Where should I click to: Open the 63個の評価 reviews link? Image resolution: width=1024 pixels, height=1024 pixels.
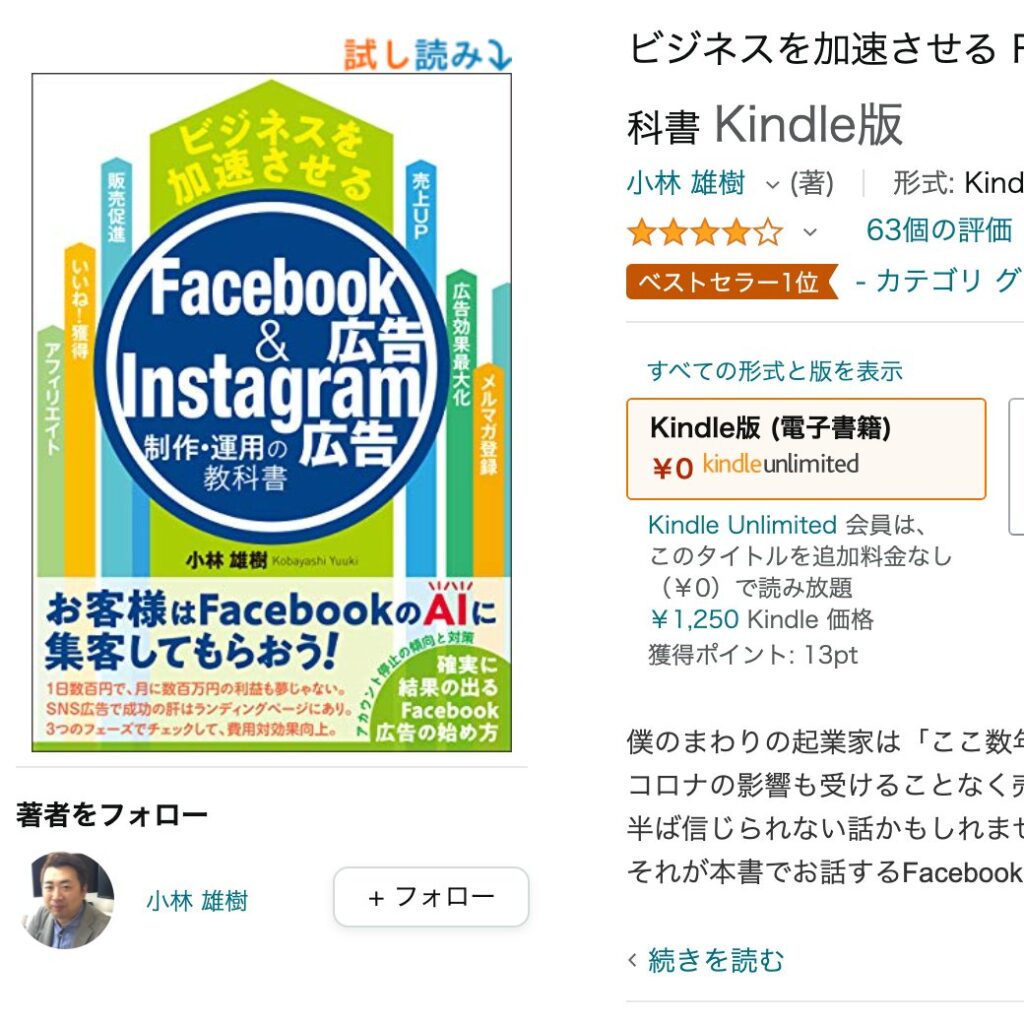pyautogui.click(x=939, y=230)
